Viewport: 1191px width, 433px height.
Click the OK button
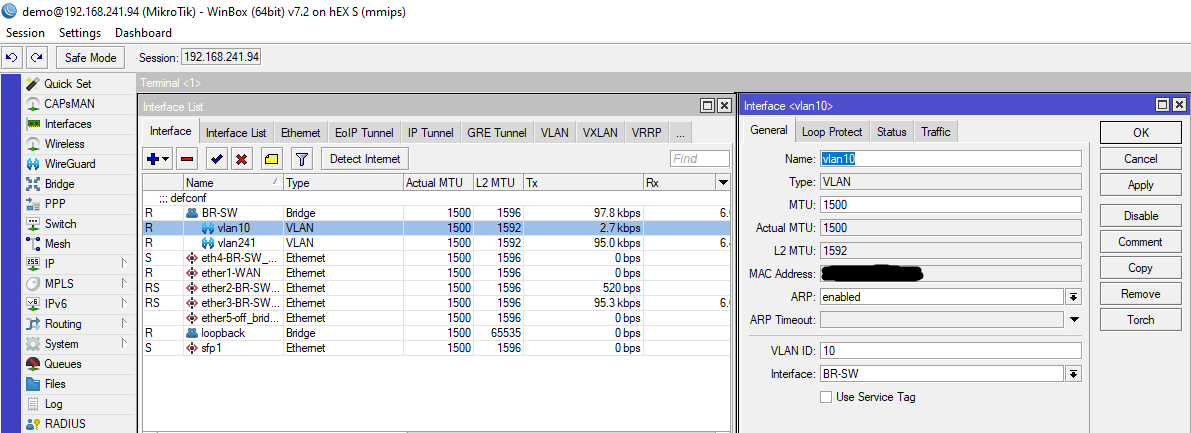click(1141, 132)
